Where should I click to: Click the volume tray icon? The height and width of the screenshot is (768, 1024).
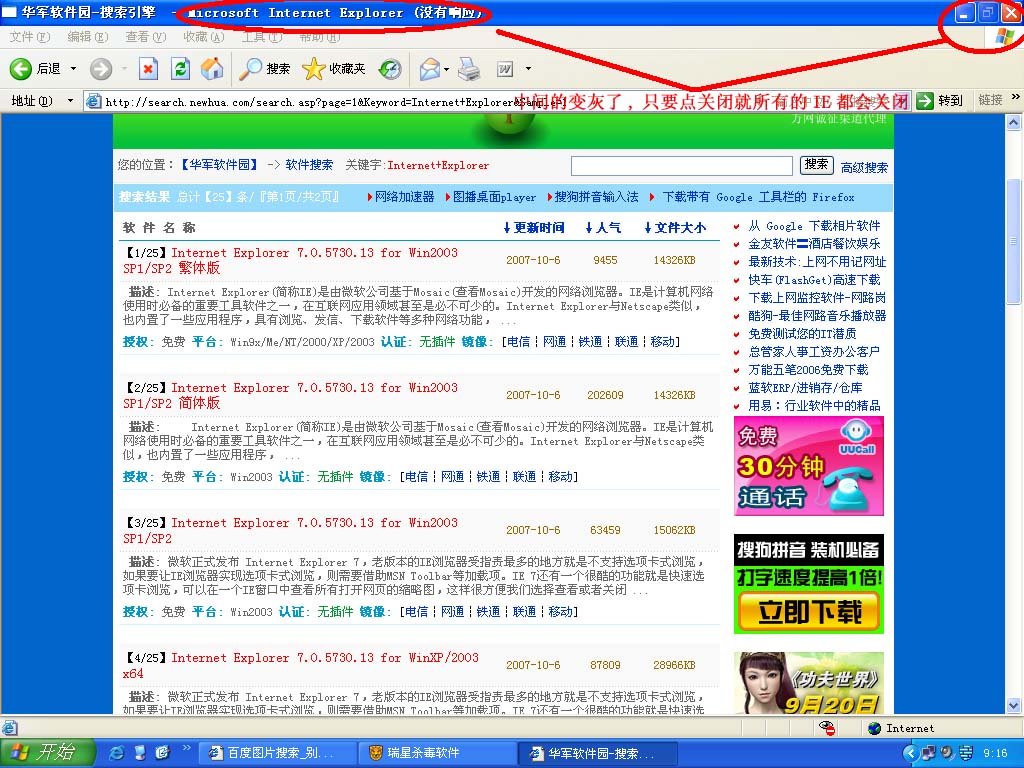[947, 753]
